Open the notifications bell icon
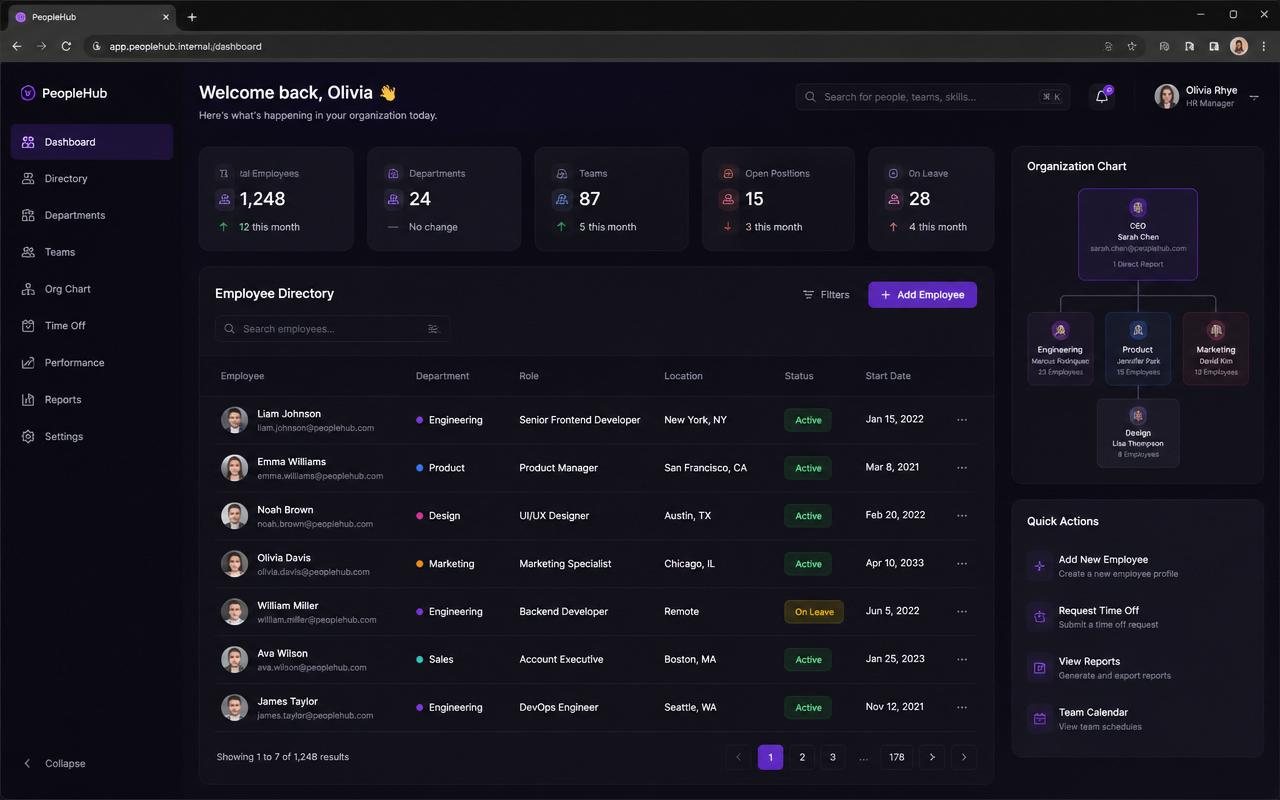 (x=1102, y=97)
